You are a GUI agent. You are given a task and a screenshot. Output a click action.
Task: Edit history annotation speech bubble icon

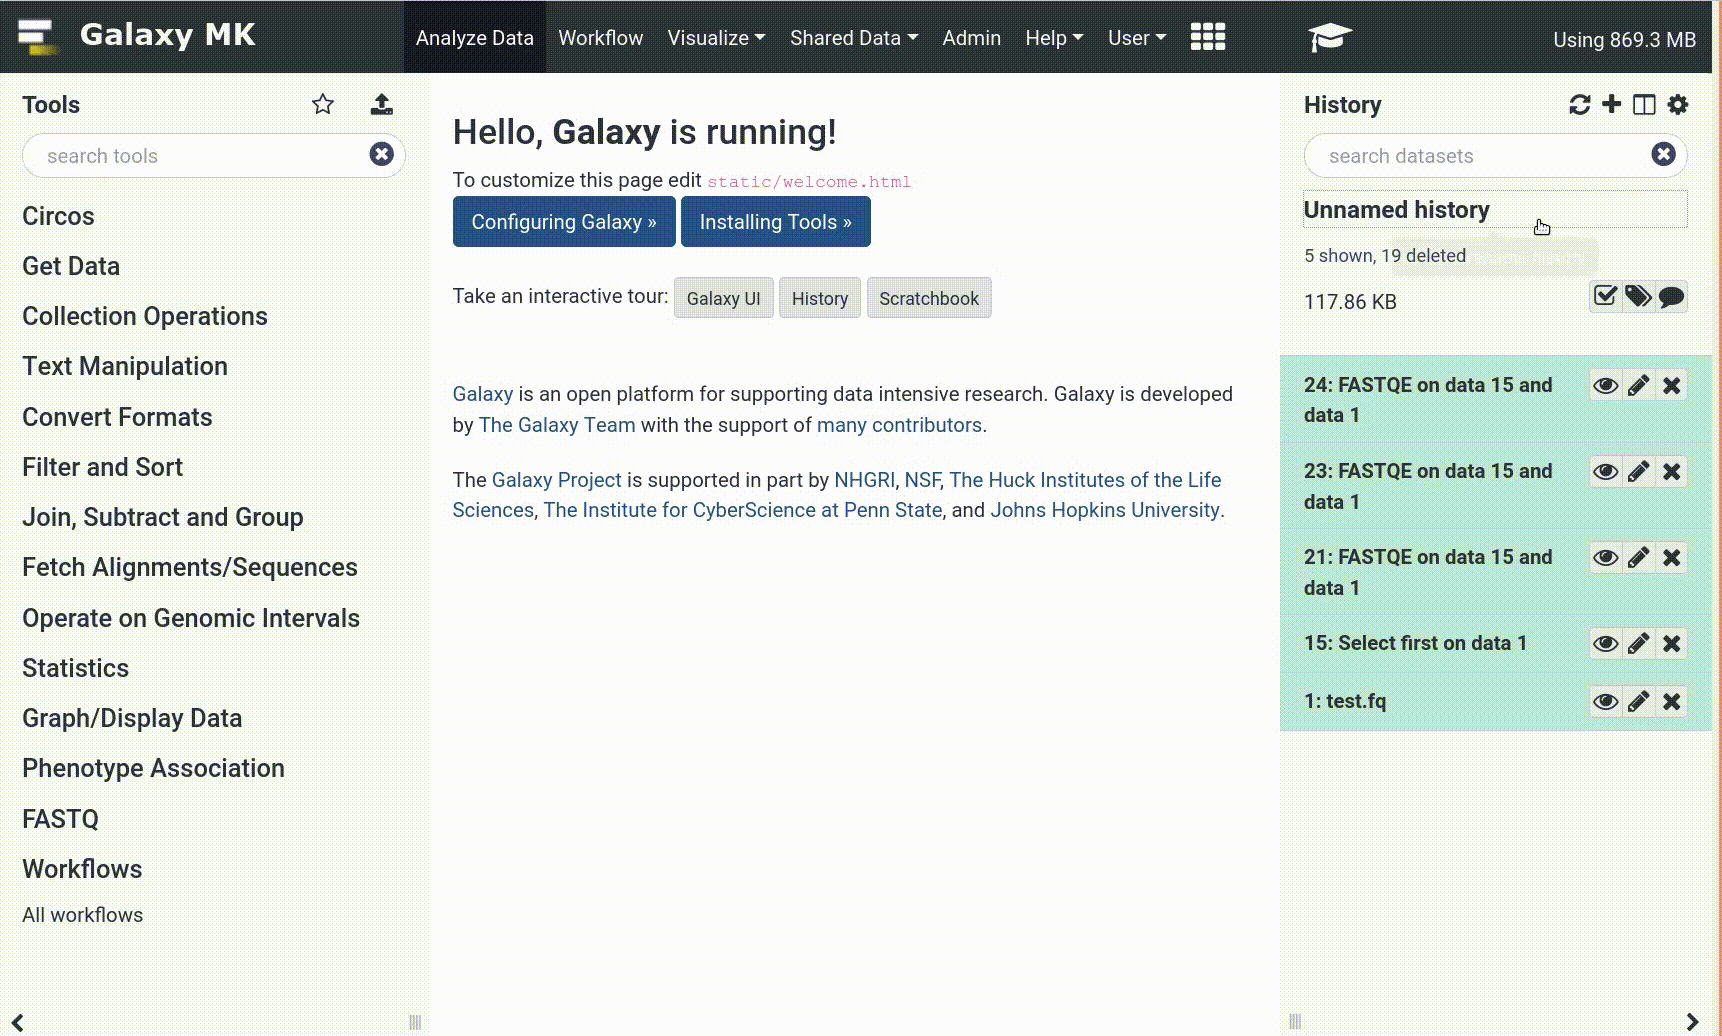(1671, 296)
